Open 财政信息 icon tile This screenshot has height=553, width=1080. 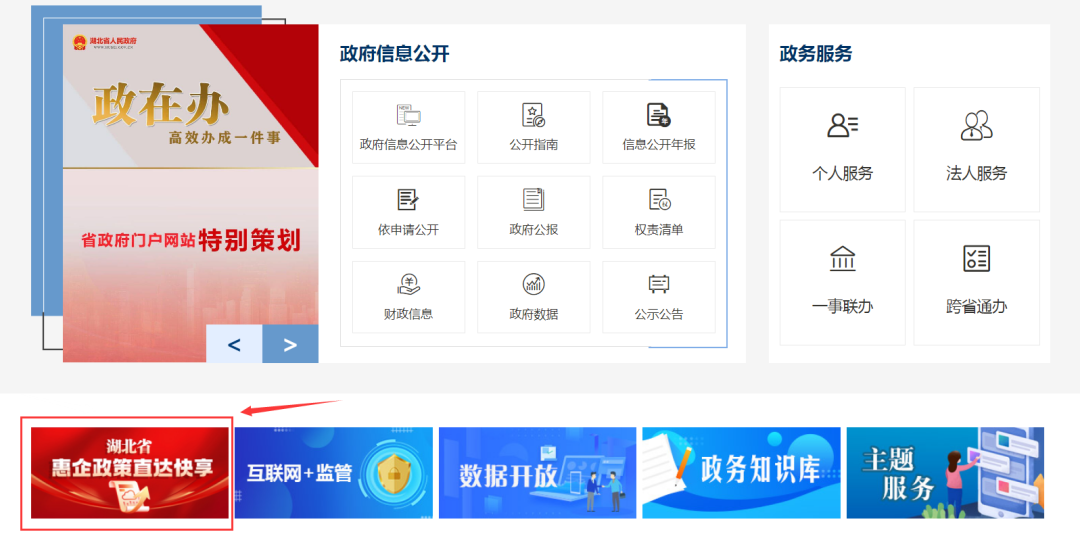[x=408, y=285]
